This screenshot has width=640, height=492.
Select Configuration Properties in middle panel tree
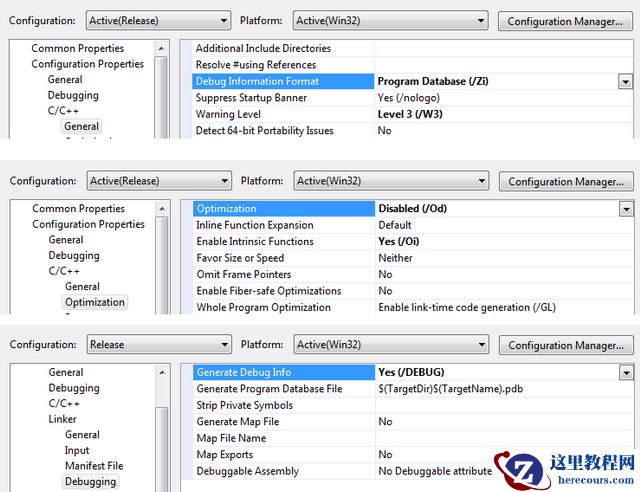point(88,224)
